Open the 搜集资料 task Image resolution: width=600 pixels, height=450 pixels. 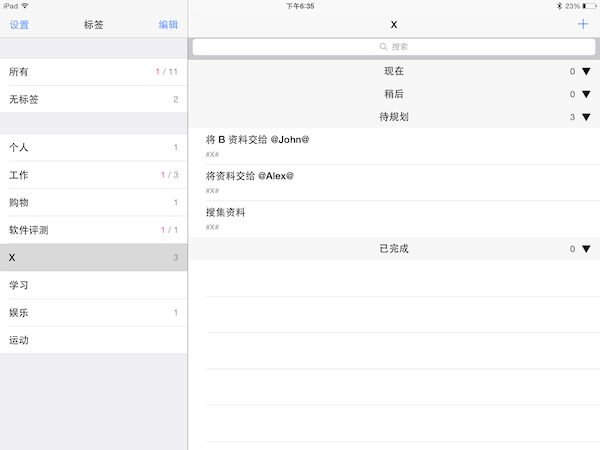[x=394, y=218]
